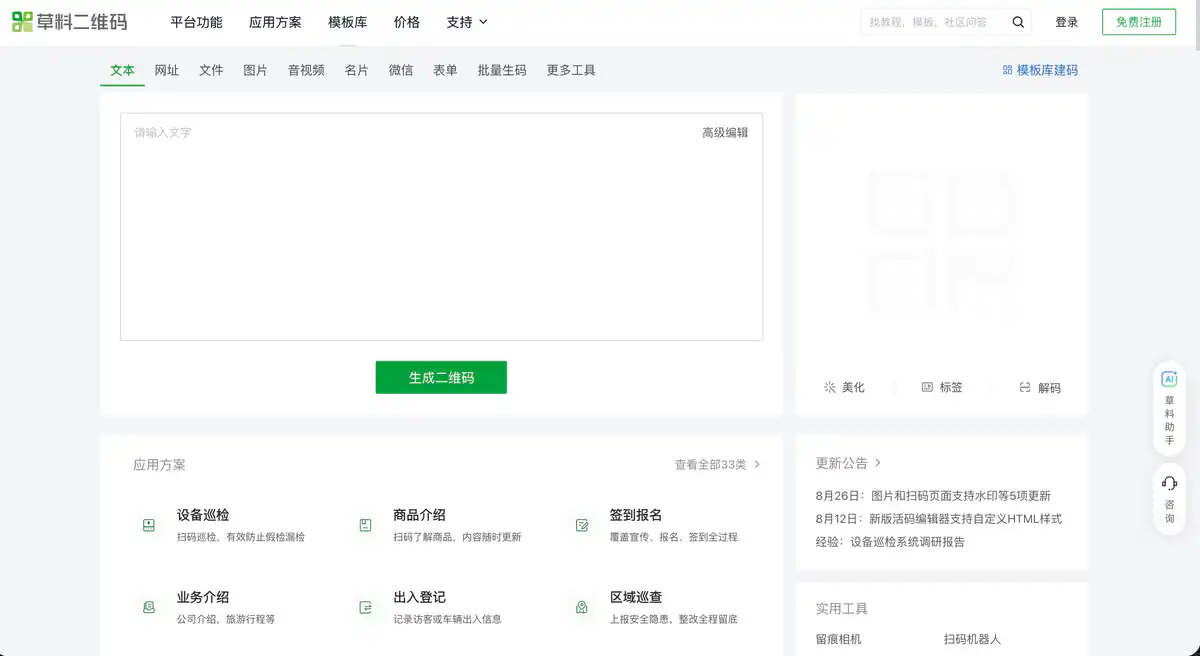Viewport: 1200px width, 656px height.
Task: Focus the 请输入文字 text area
Action: coord(441,227)
